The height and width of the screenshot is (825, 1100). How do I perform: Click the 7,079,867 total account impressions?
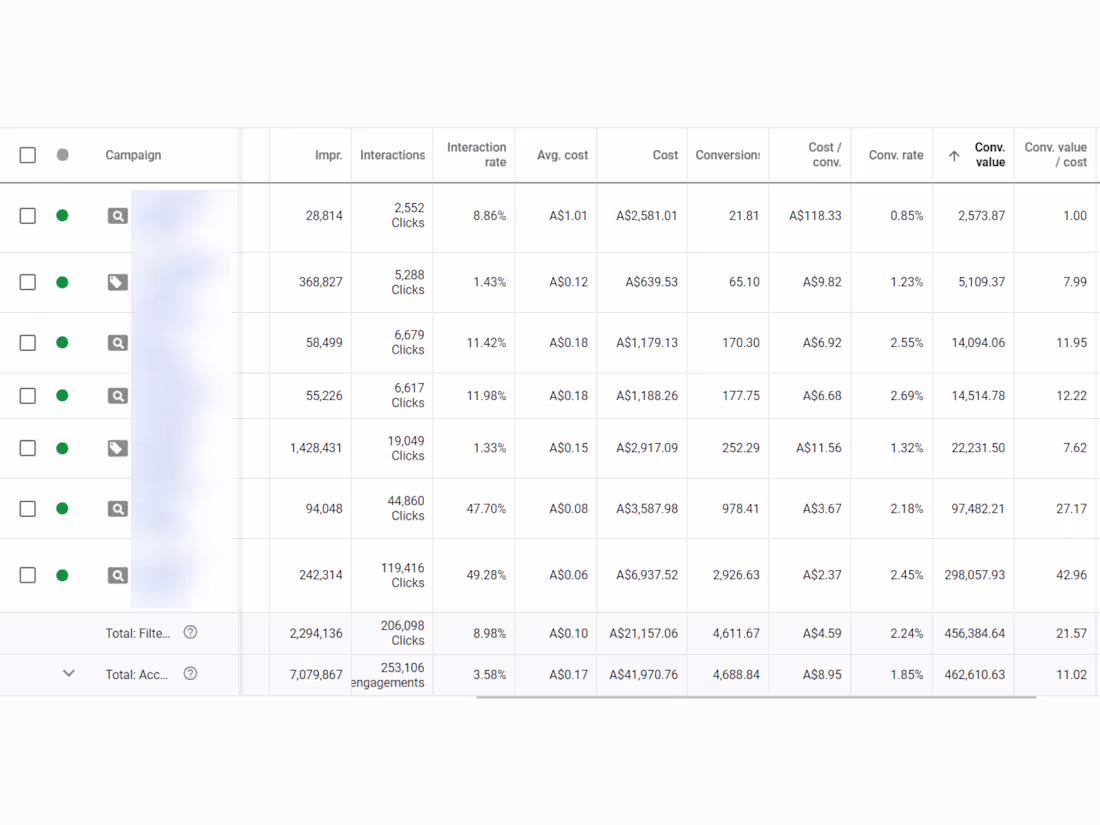(316, 674)
